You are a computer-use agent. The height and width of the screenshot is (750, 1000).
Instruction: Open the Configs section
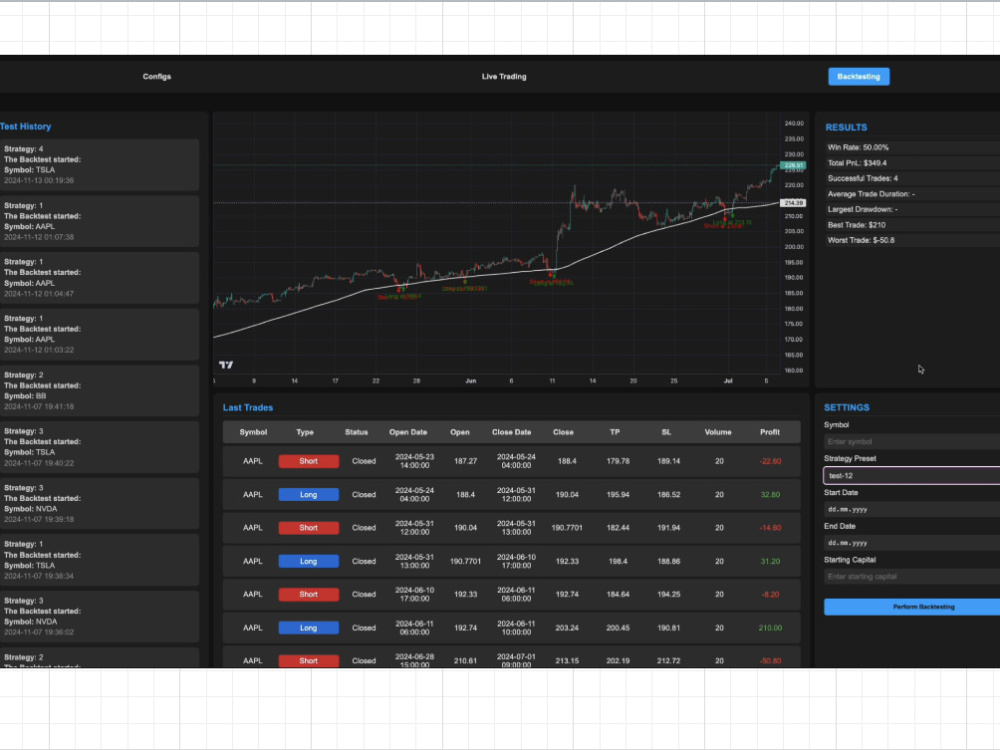click(157, 76)
